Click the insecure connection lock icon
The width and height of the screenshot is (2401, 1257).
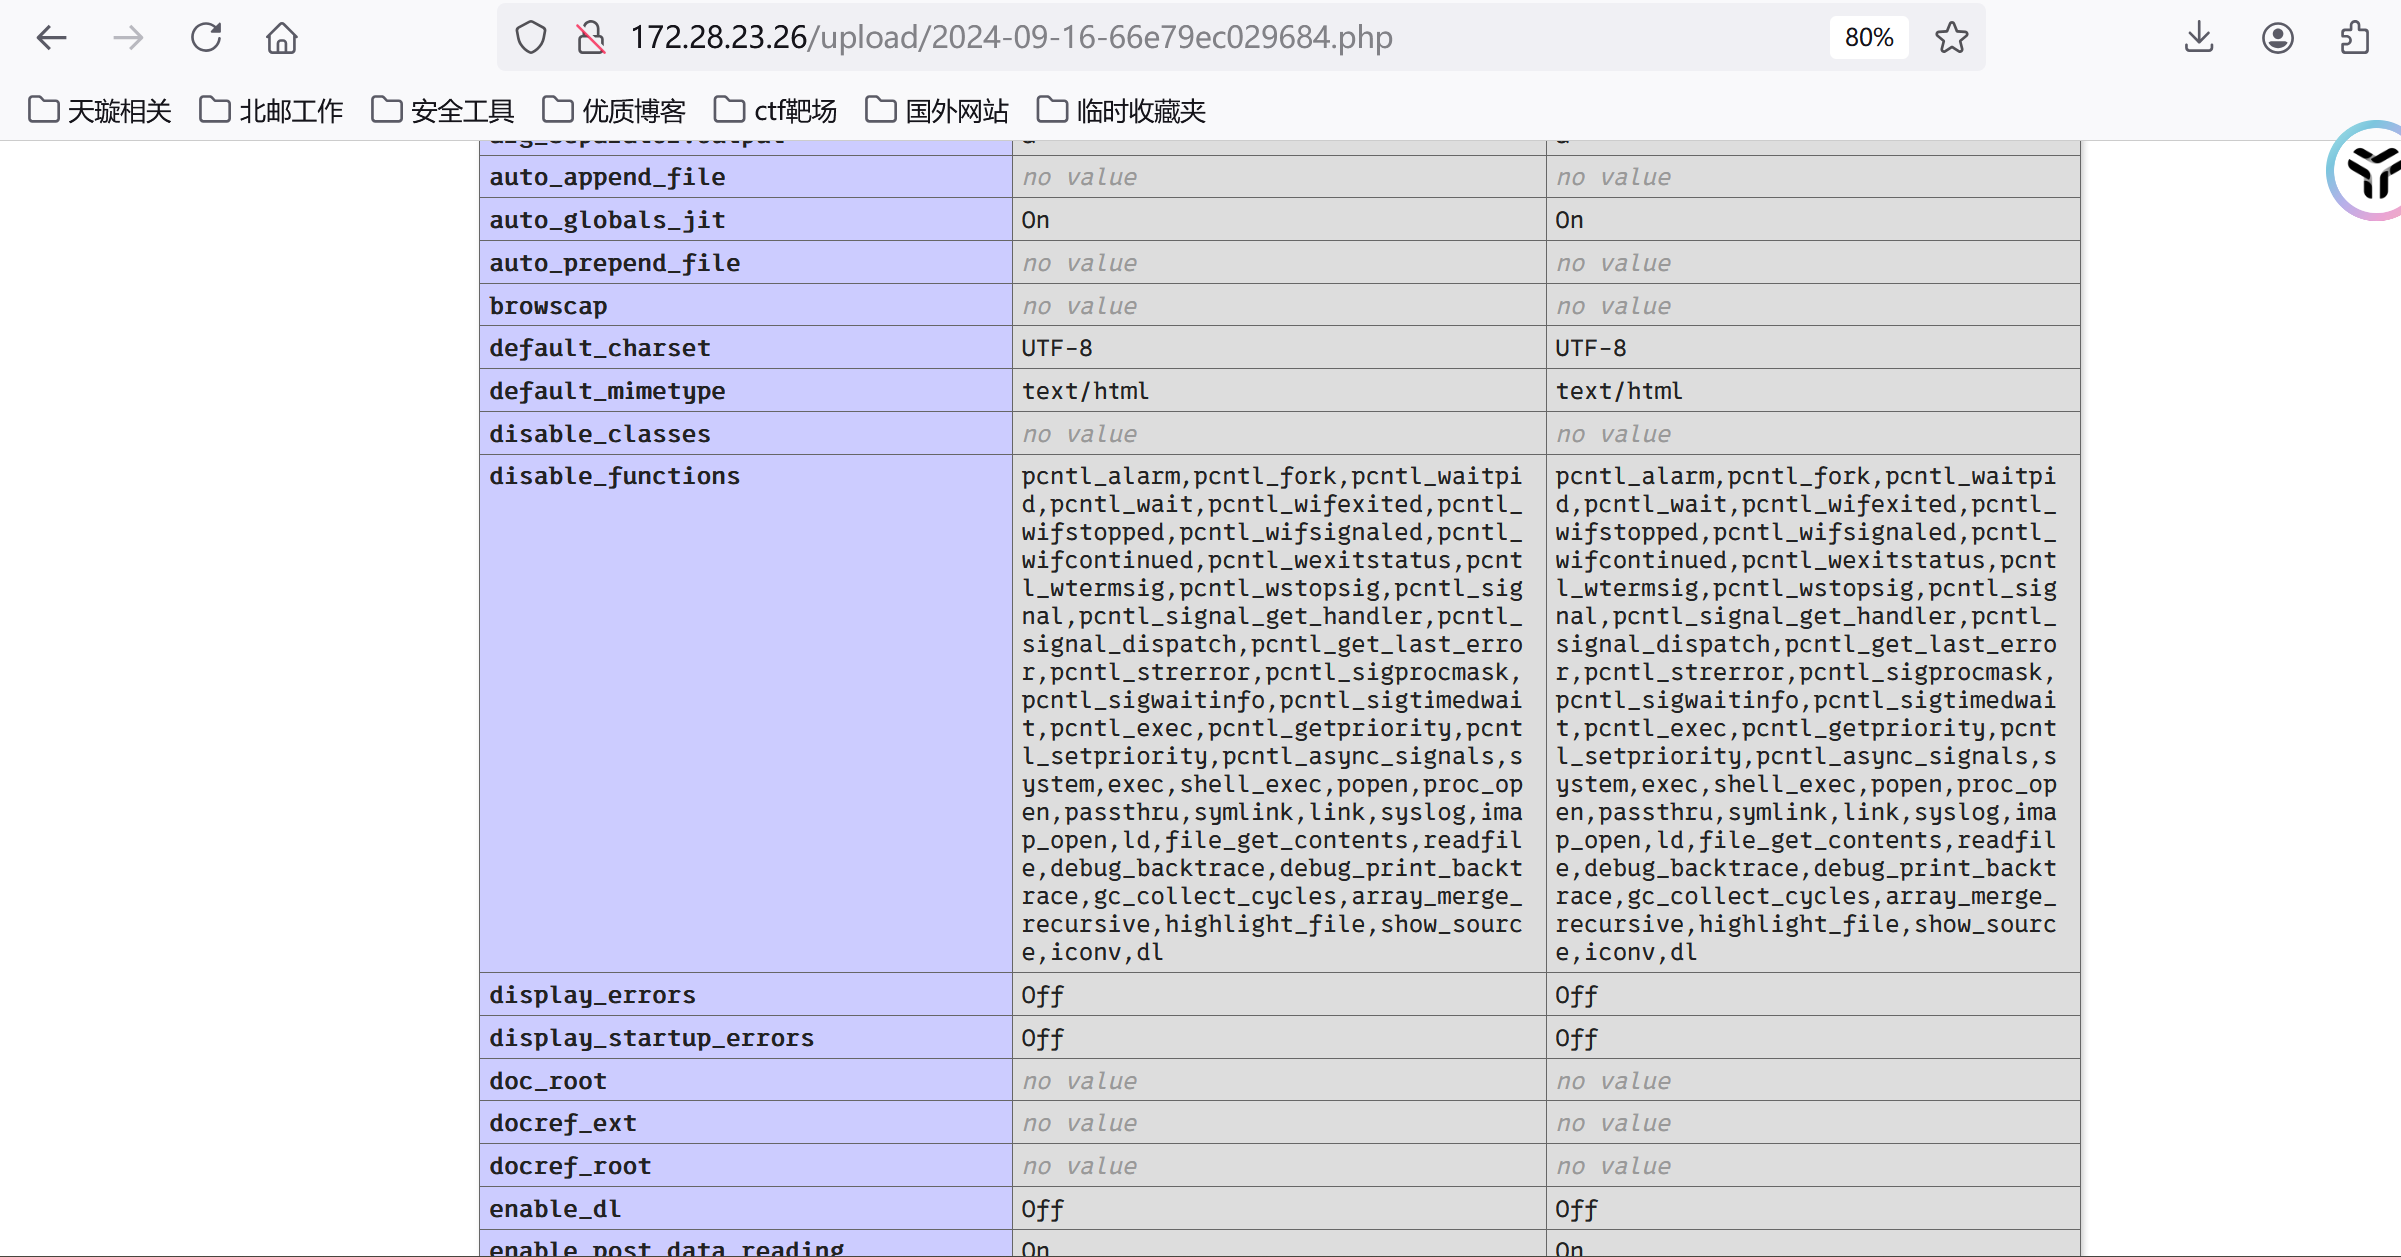pyautogui.click(x=591, y=38)
